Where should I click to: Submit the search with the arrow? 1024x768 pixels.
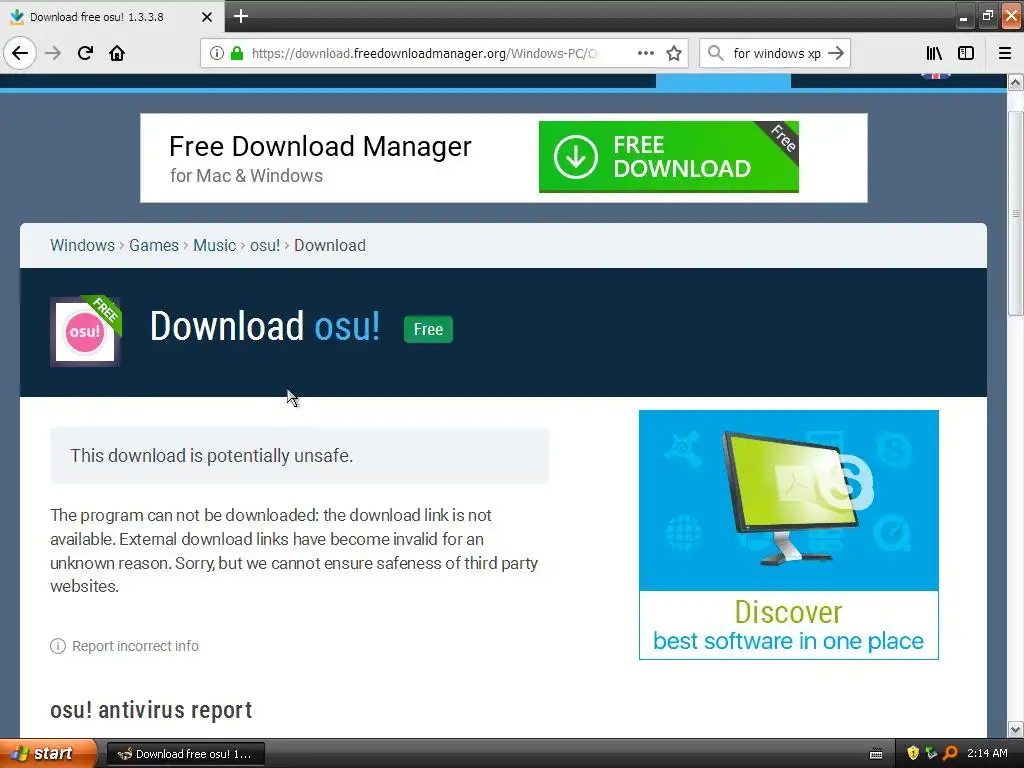coord(836,53)
